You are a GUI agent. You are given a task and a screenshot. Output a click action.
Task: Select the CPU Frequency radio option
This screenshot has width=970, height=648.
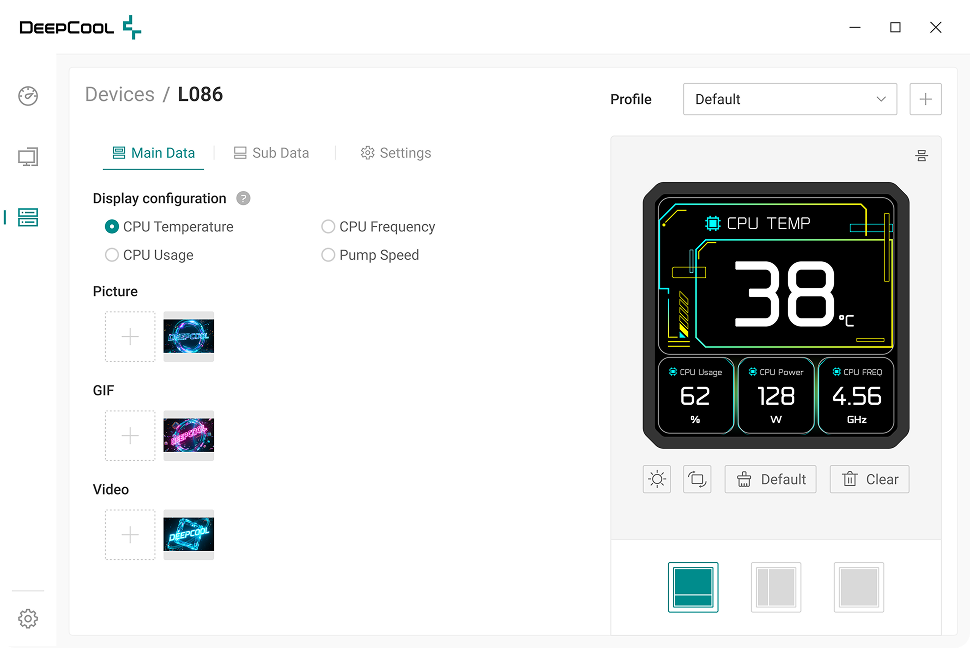(328, 227)
